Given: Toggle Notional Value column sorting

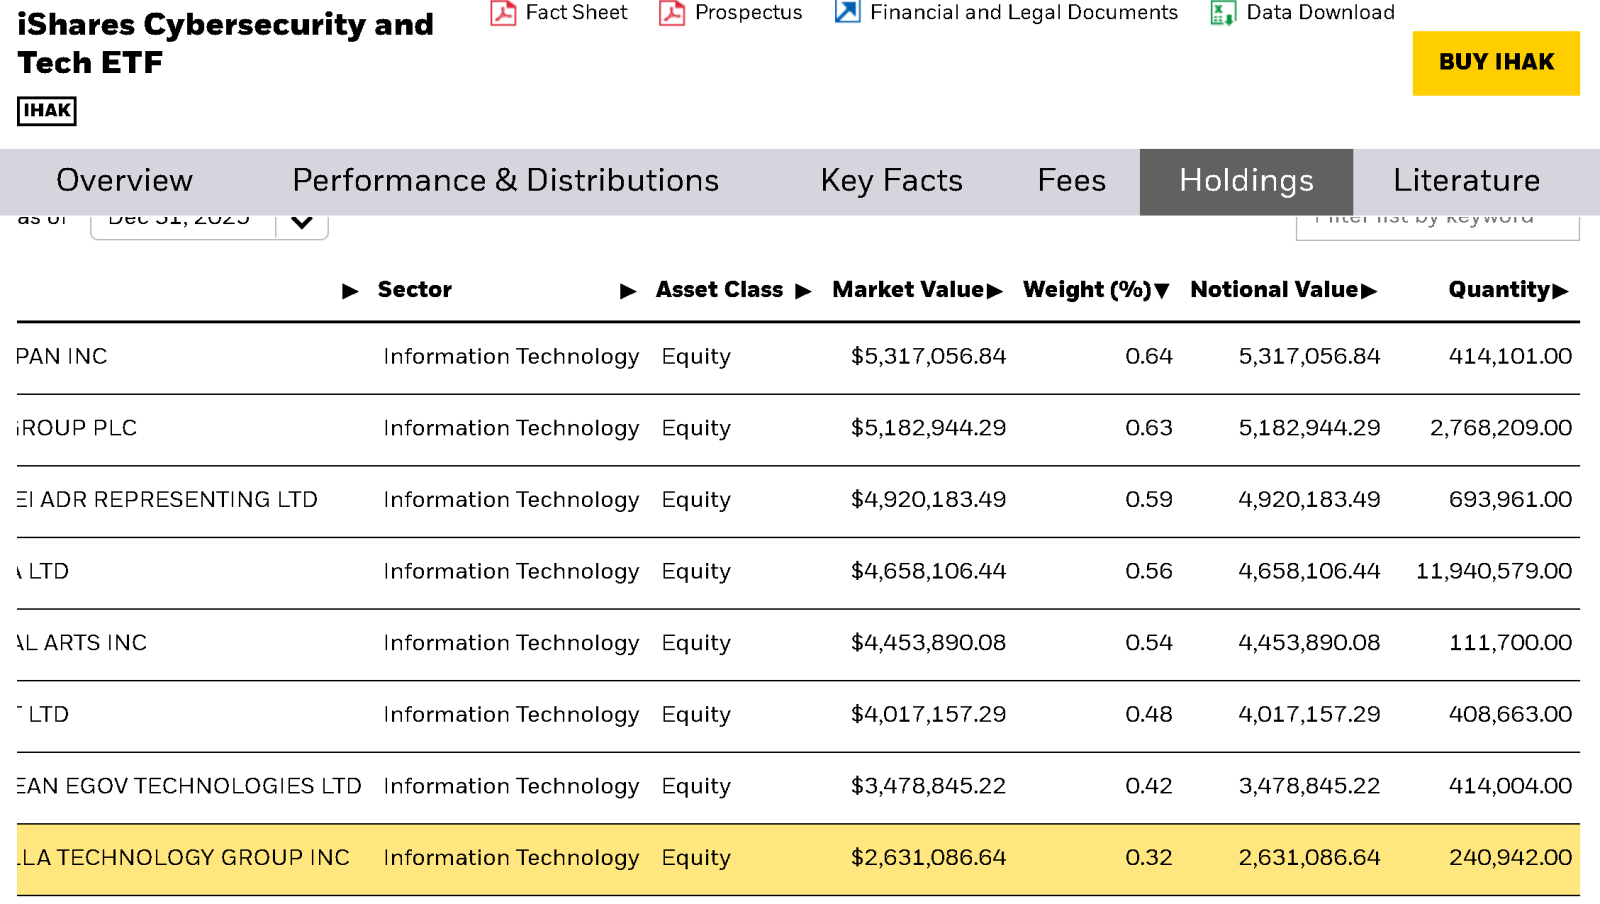Looking at the screenshot, I should tap(1370, 291).
